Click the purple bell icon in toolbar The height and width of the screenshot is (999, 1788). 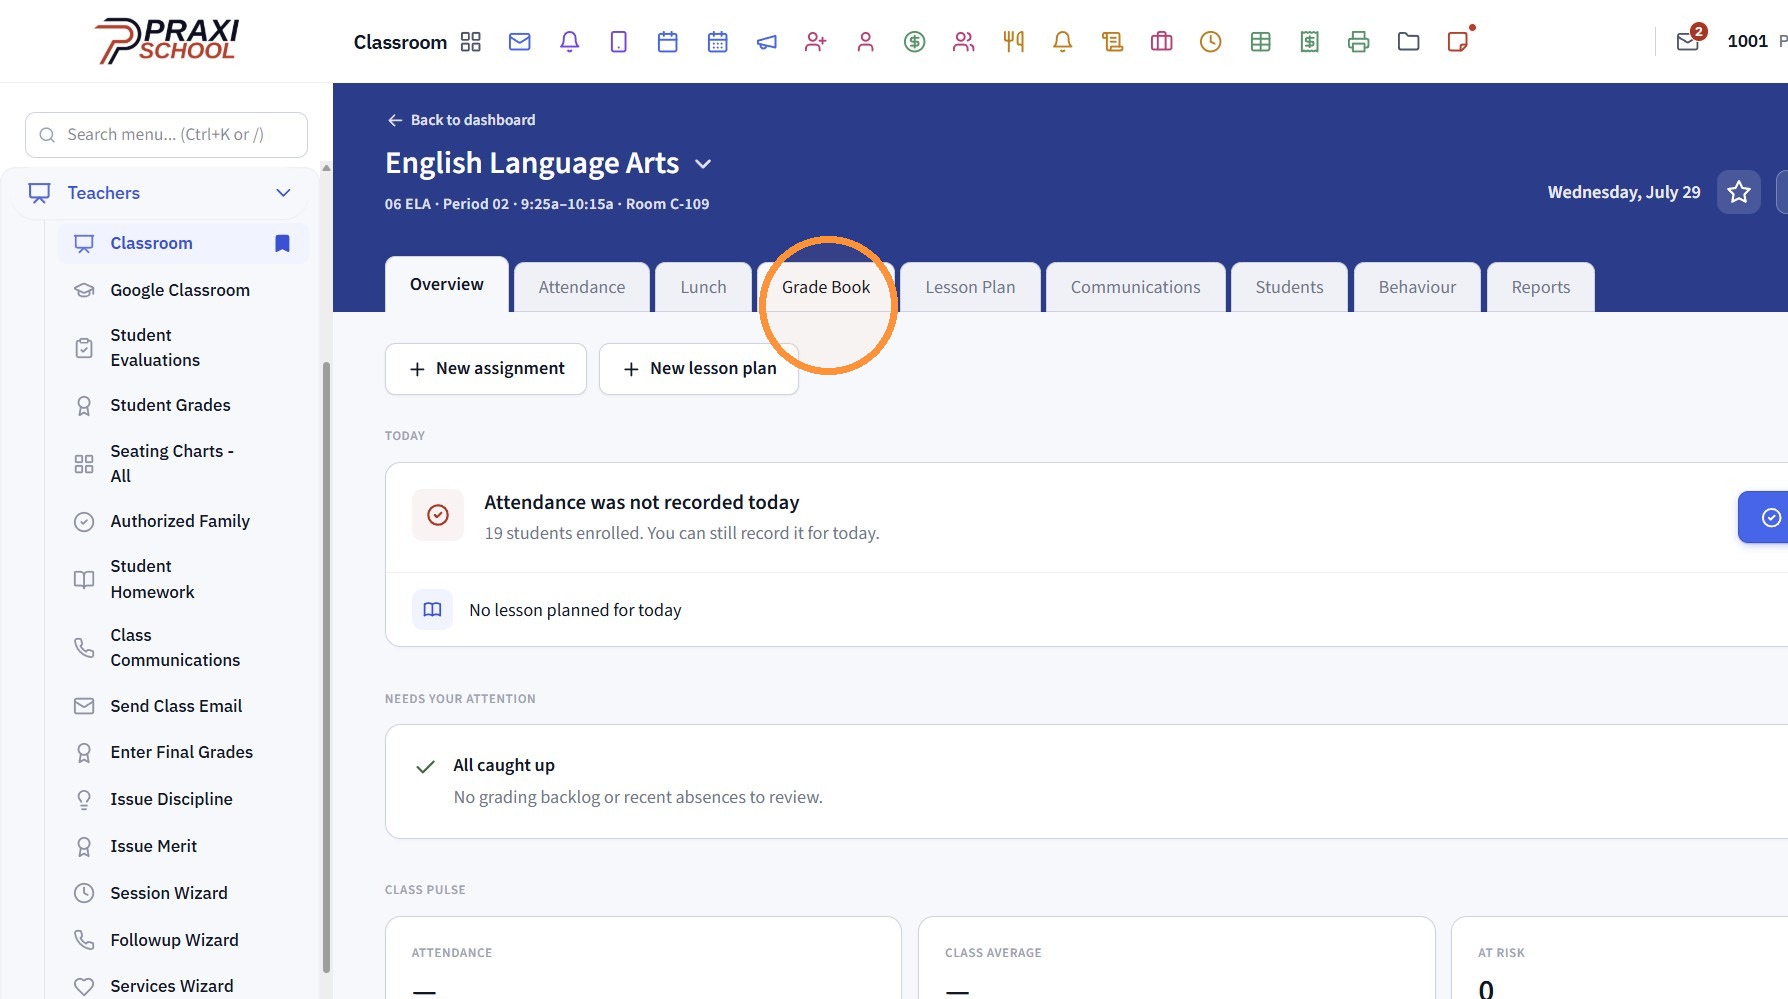[x=569, y=42]
